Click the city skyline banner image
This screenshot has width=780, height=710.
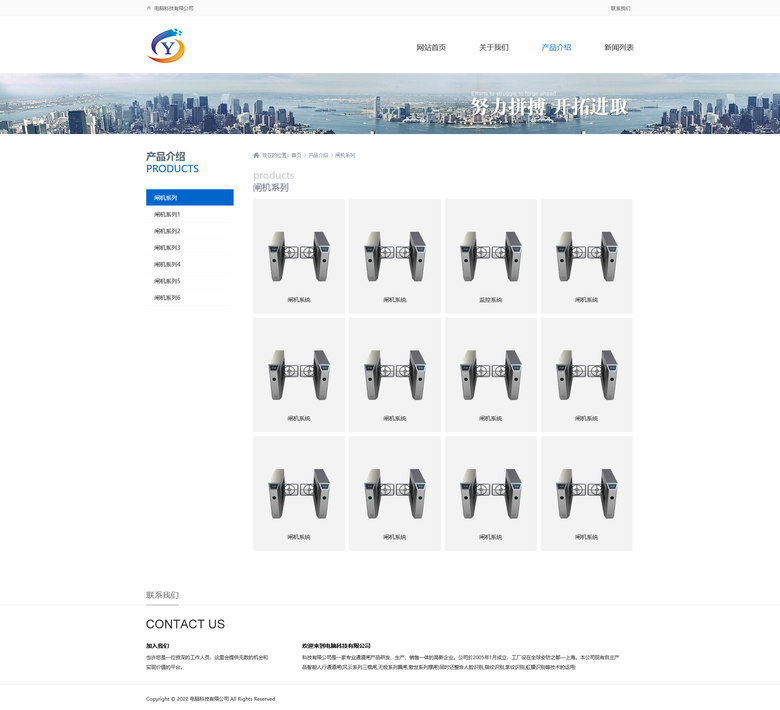coord(390,104)
